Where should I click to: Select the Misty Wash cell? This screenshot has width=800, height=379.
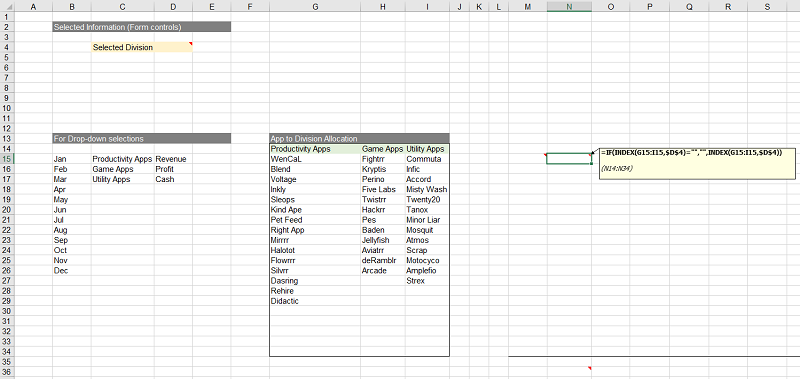tap(427, 189)
